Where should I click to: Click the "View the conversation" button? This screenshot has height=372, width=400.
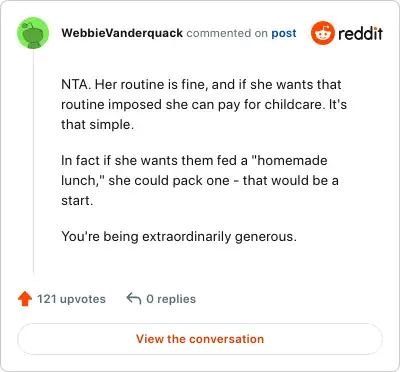coord(200,339)
